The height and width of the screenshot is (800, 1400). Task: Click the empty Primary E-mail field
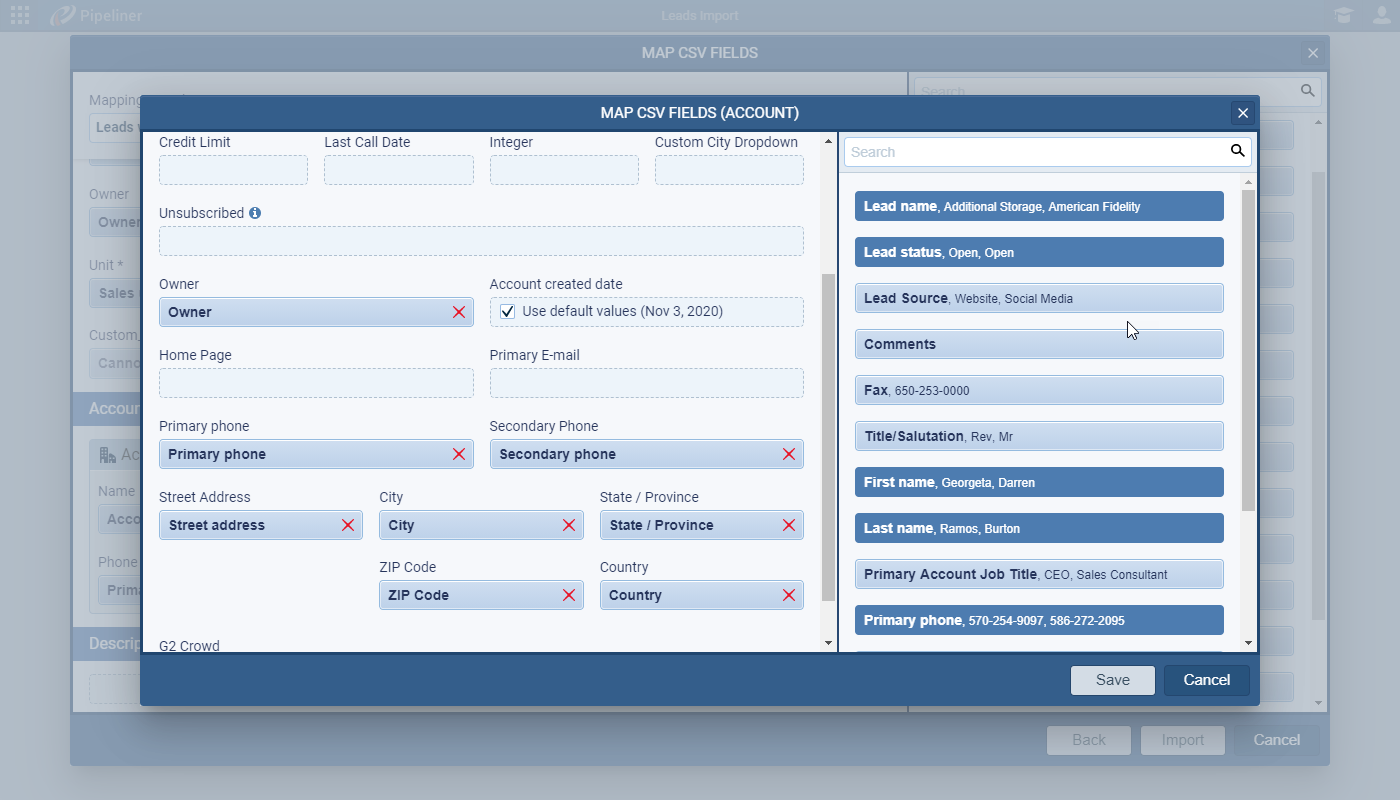646,383
